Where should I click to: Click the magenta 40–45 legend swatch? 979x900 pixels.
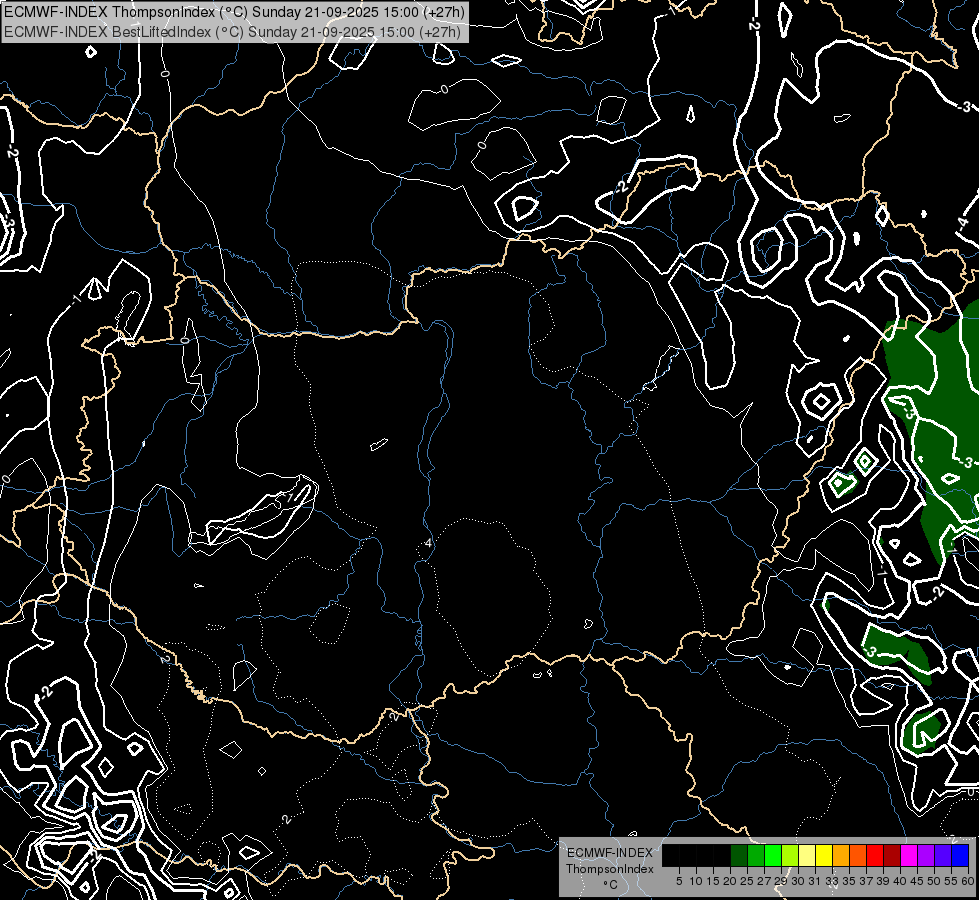909,855
